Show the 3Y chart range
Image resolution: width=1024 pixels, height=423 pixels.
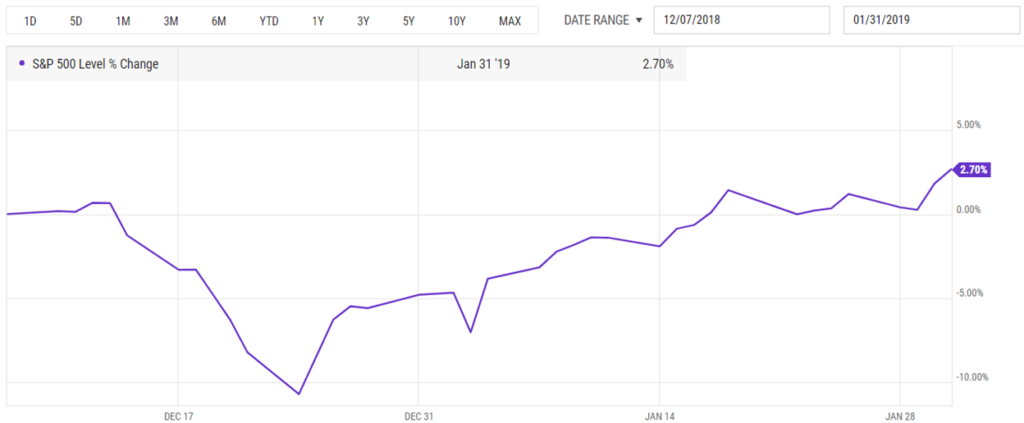(x=363, y=21)
